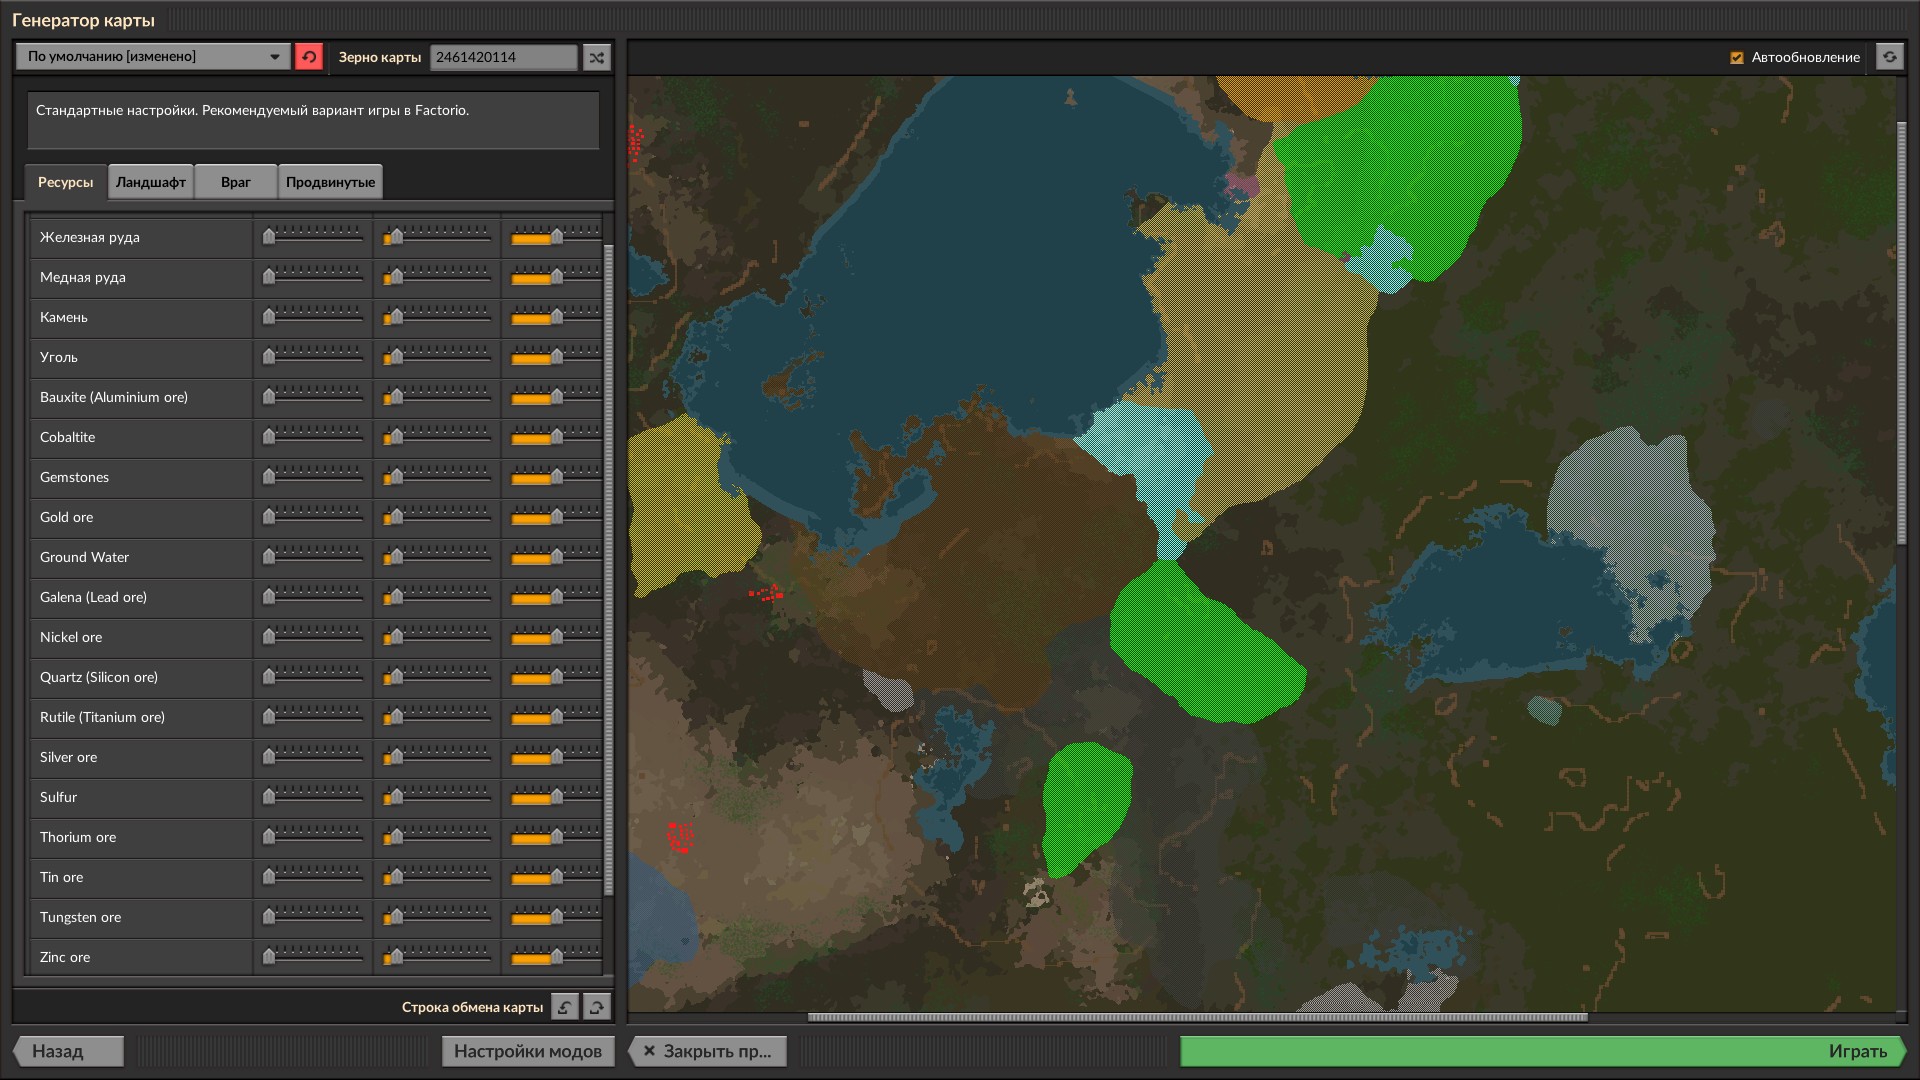Adjust middle slider in Ground Water row

click(x=437, y=557)
